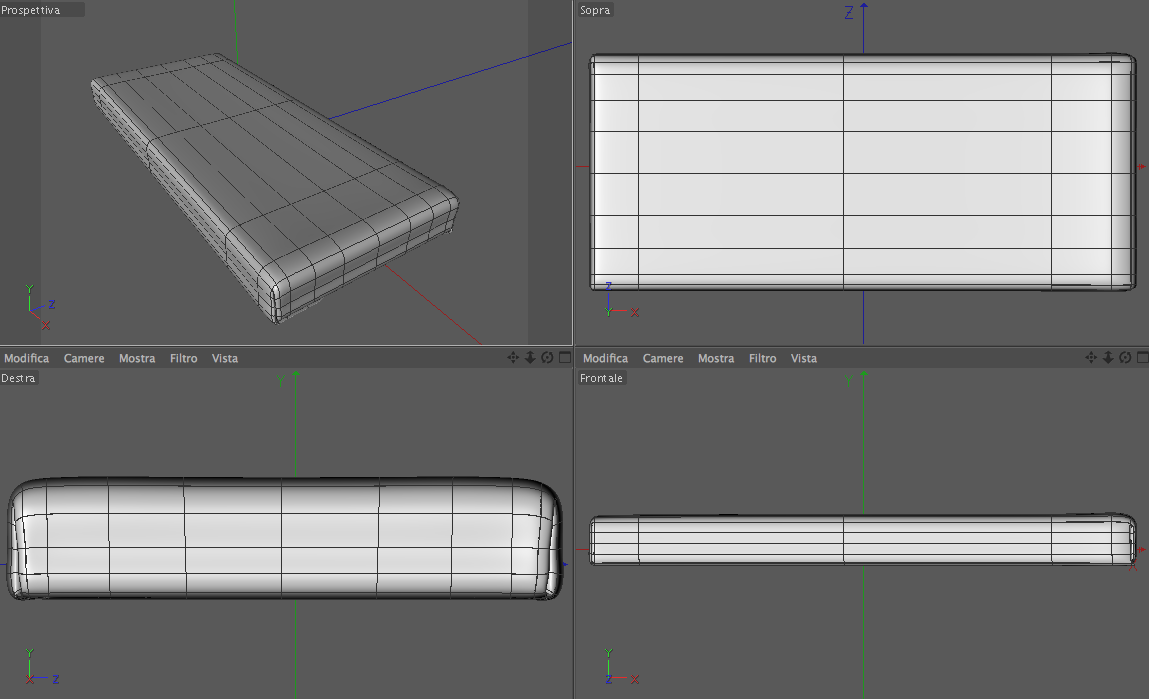Click the rotate view icon in Frontale viewport
Image resolution: width=1149 pixels, height=699 pixels.
1126,358
